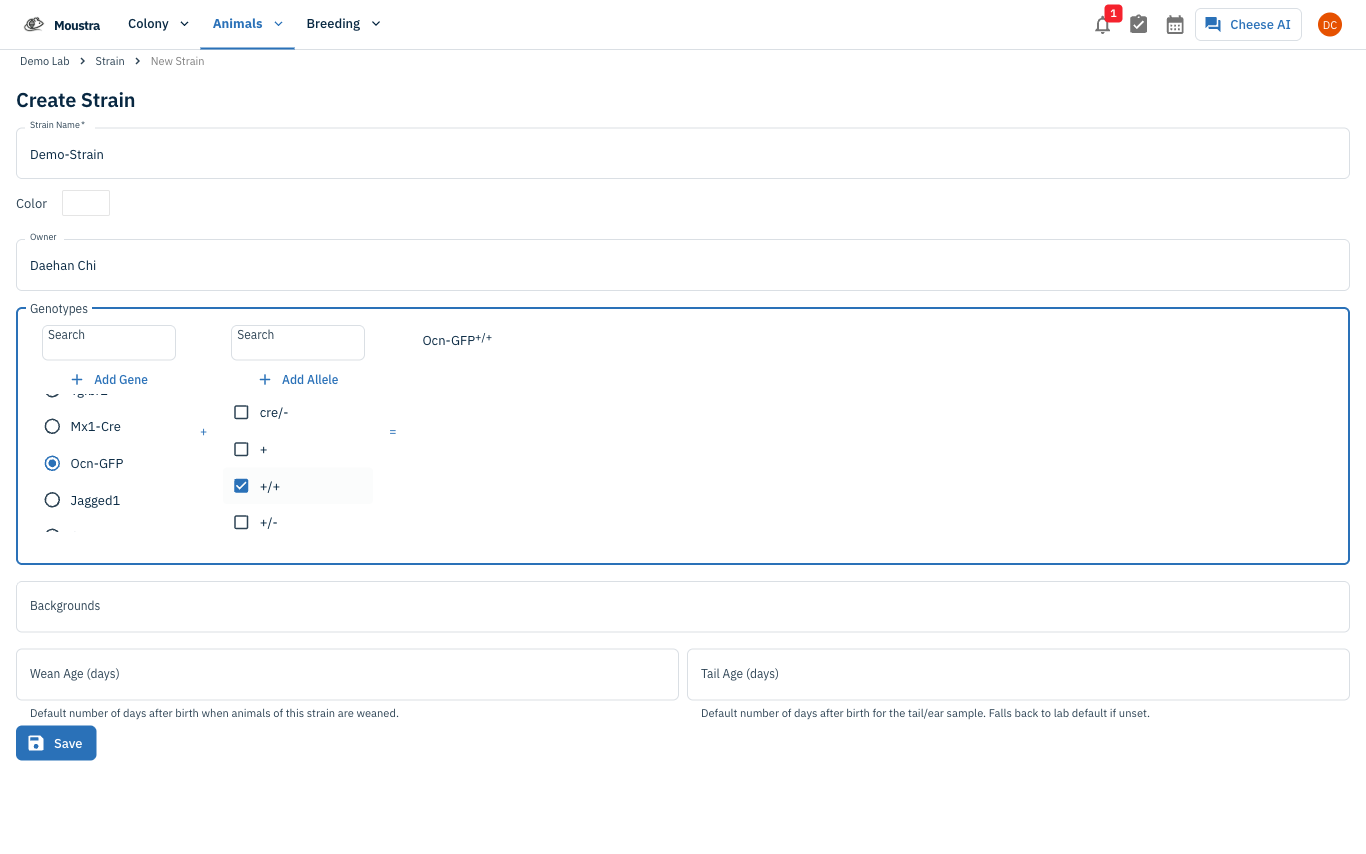Image resolution: width=1366 pixels, height=854 pixels.
Task: Click the plus icon for Add Gene
Action: tap(77, 380)
